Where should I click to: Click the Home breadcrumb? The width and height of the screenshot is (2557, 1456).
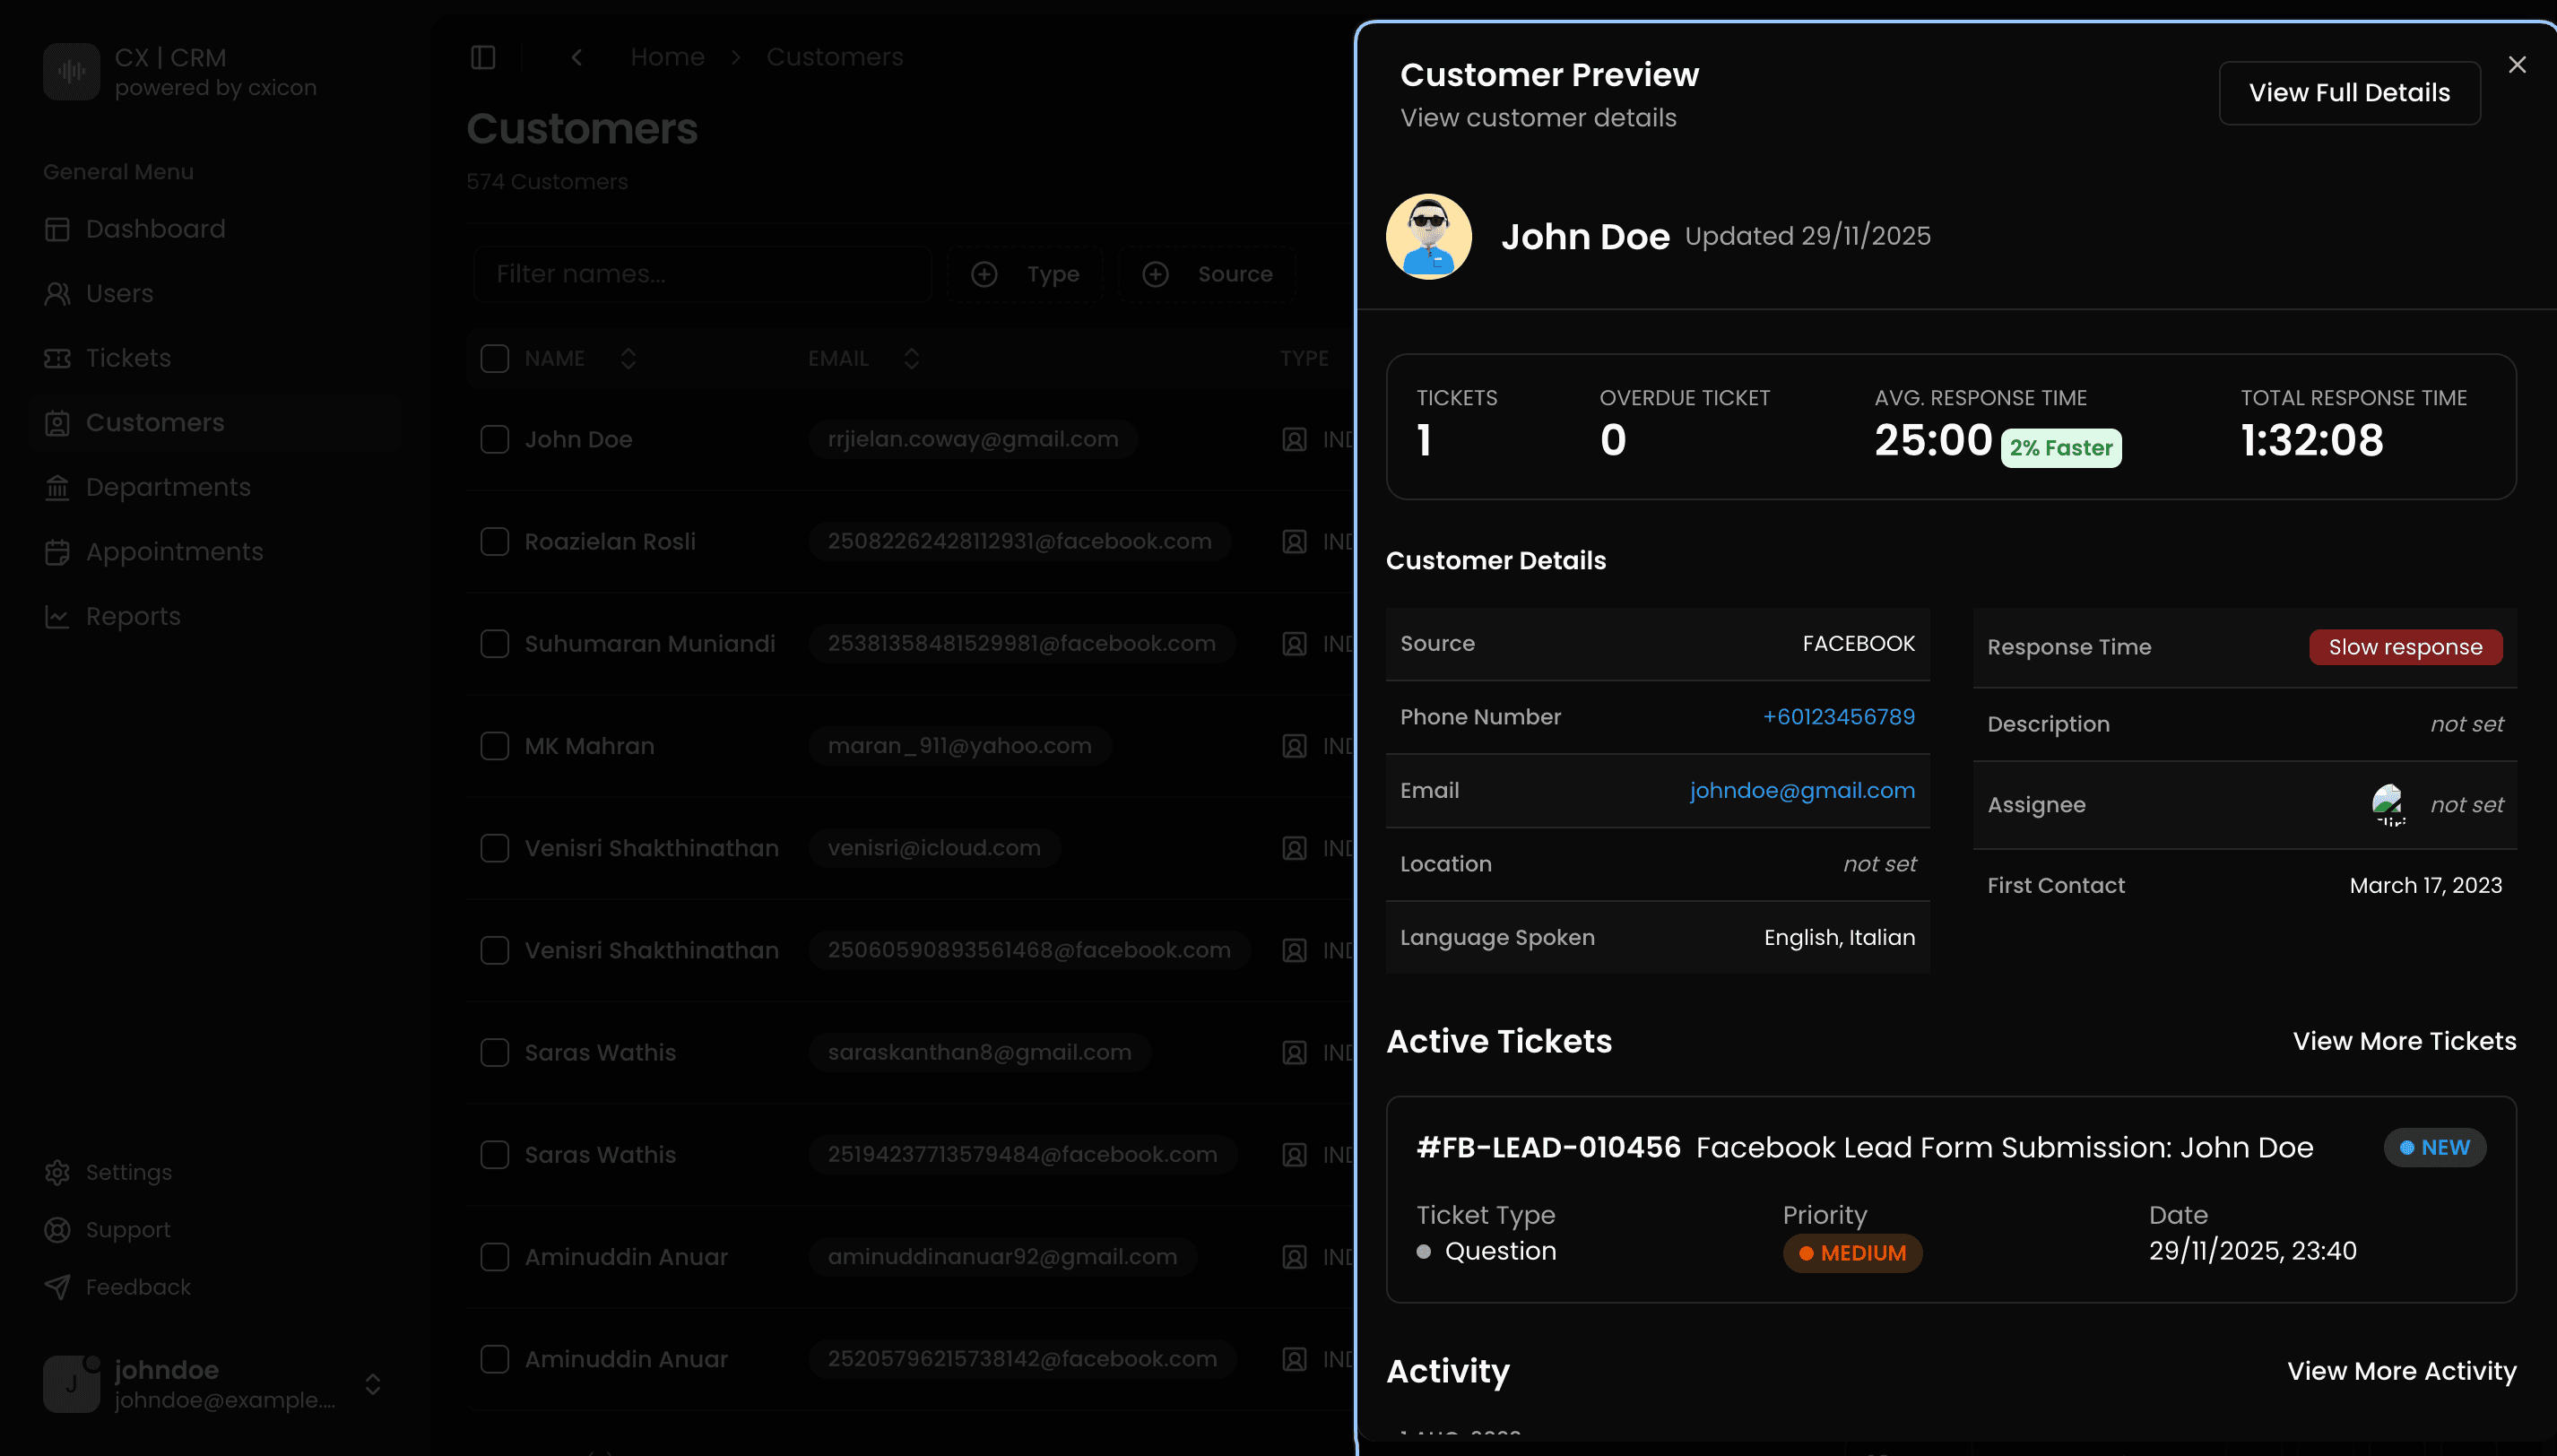tap(667, 57)
